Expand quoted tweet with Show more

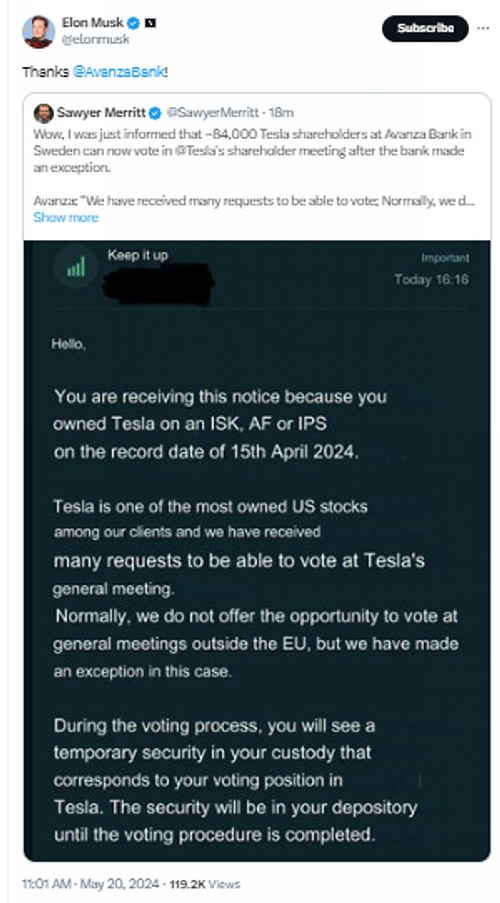pyautogui.click(x=66, y=217)
